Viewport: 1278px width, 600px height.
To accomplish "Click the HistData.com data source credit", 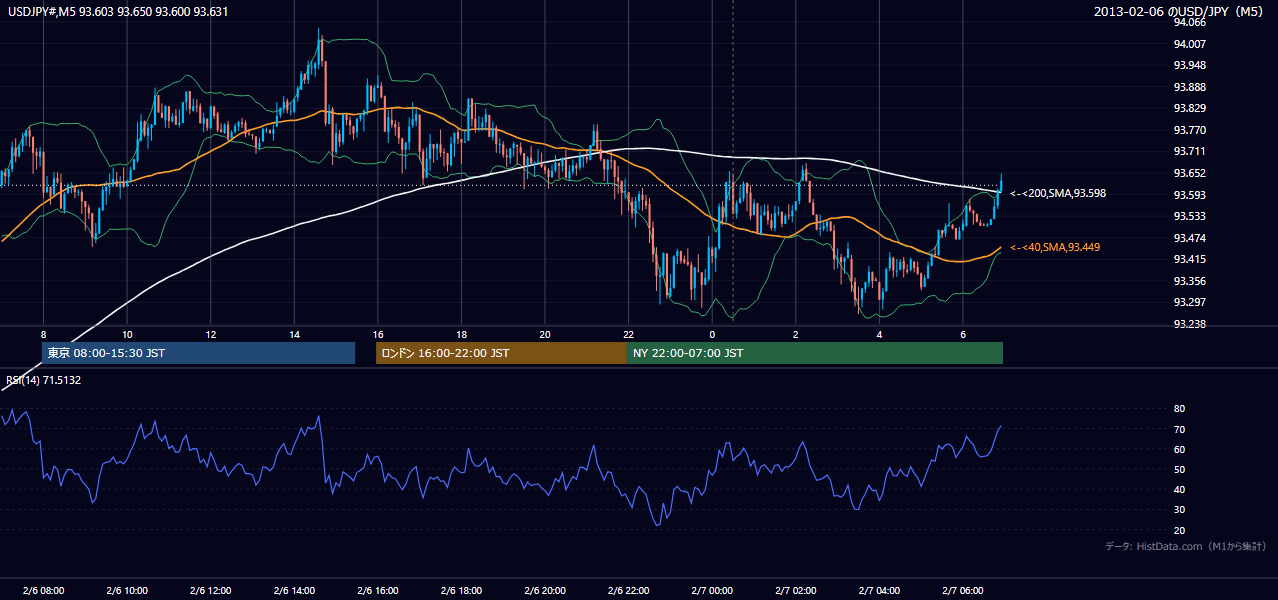I will pyautogui.click(x=1186, y=546).
